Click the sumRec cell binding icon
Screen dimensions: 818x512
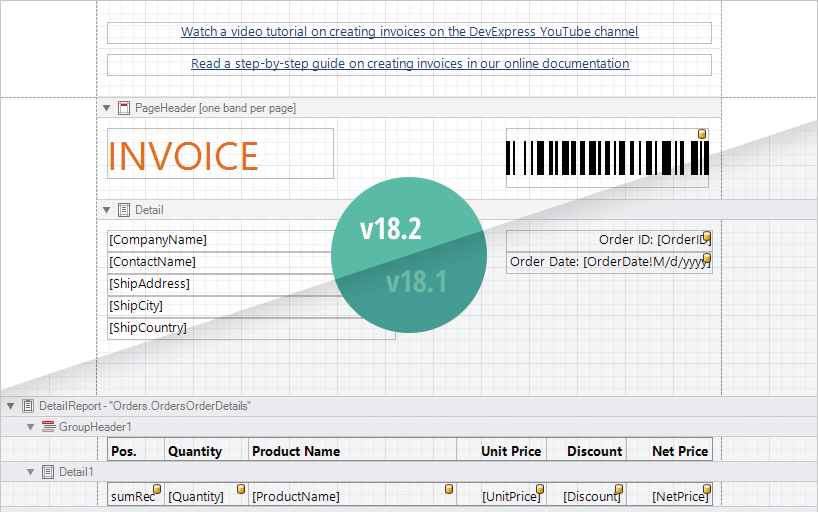point(157,489)
